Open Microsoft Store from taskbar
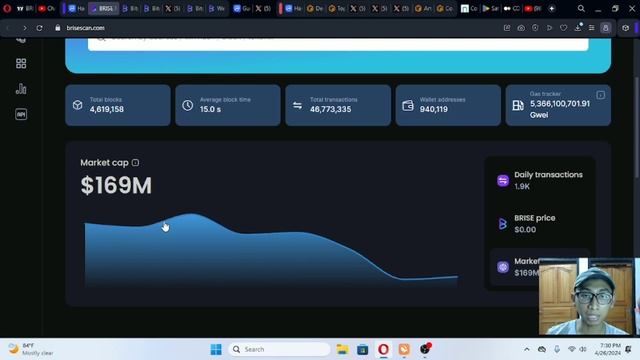This screenshot has width=640, height=360. tap(362, 349)
